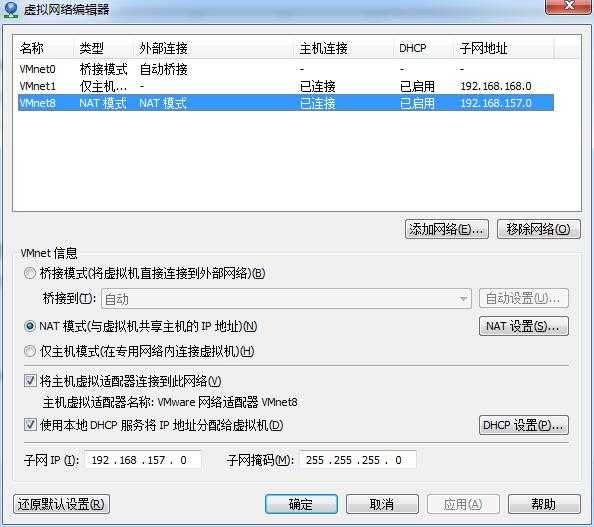Click the 应用(A) button

[463, 504]
